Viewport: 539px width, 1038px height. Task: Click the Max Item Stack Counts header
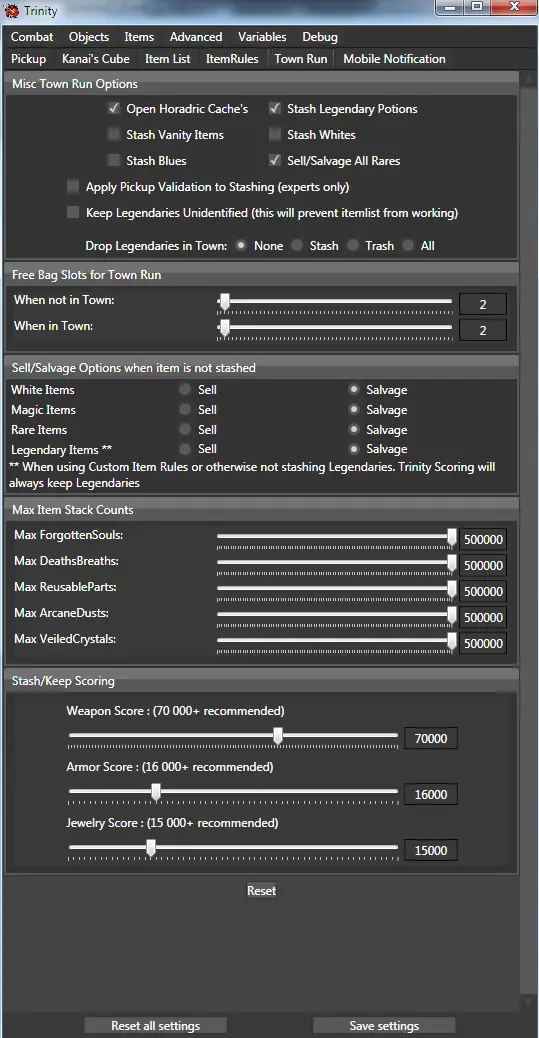pyautogui.click(x=262, y=510)
